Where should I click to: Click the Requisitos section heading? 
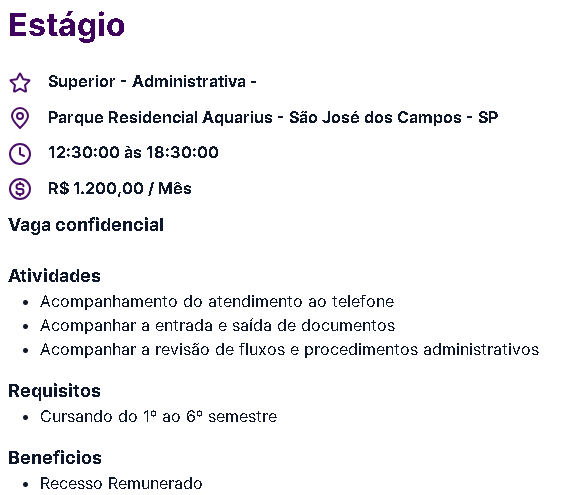point(54,391)
